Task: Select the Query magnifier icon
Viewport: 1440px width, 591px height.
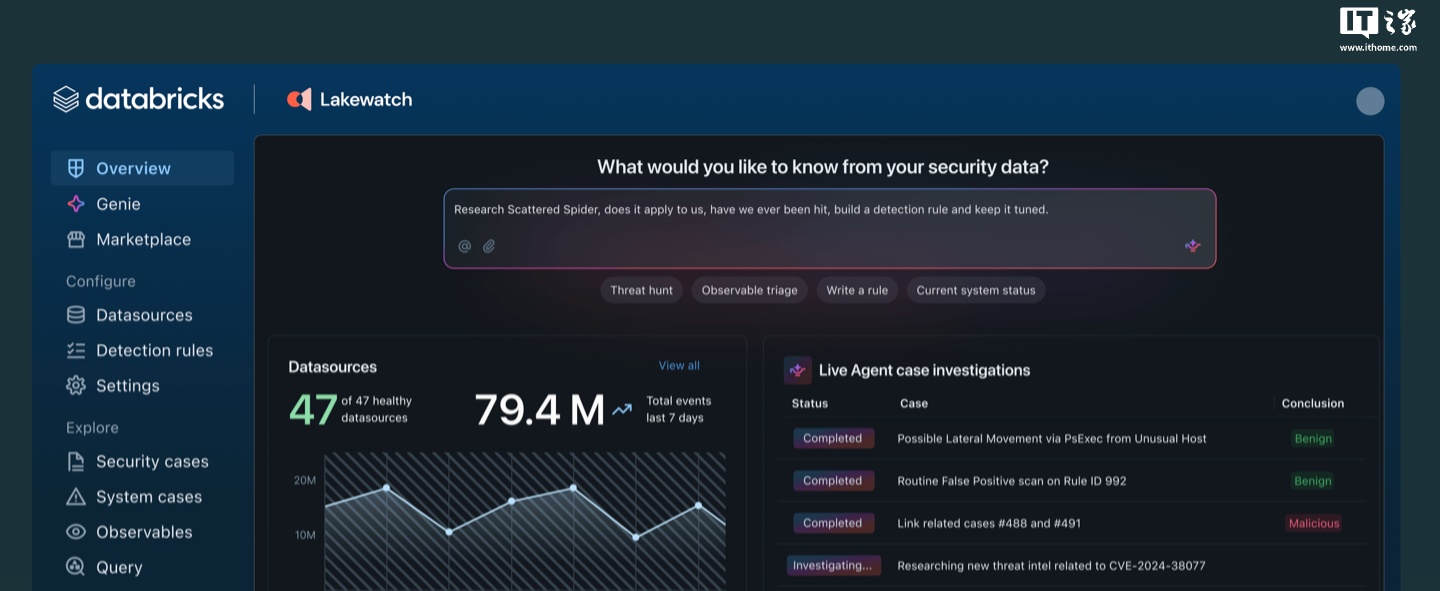Action: pos(76,566)
